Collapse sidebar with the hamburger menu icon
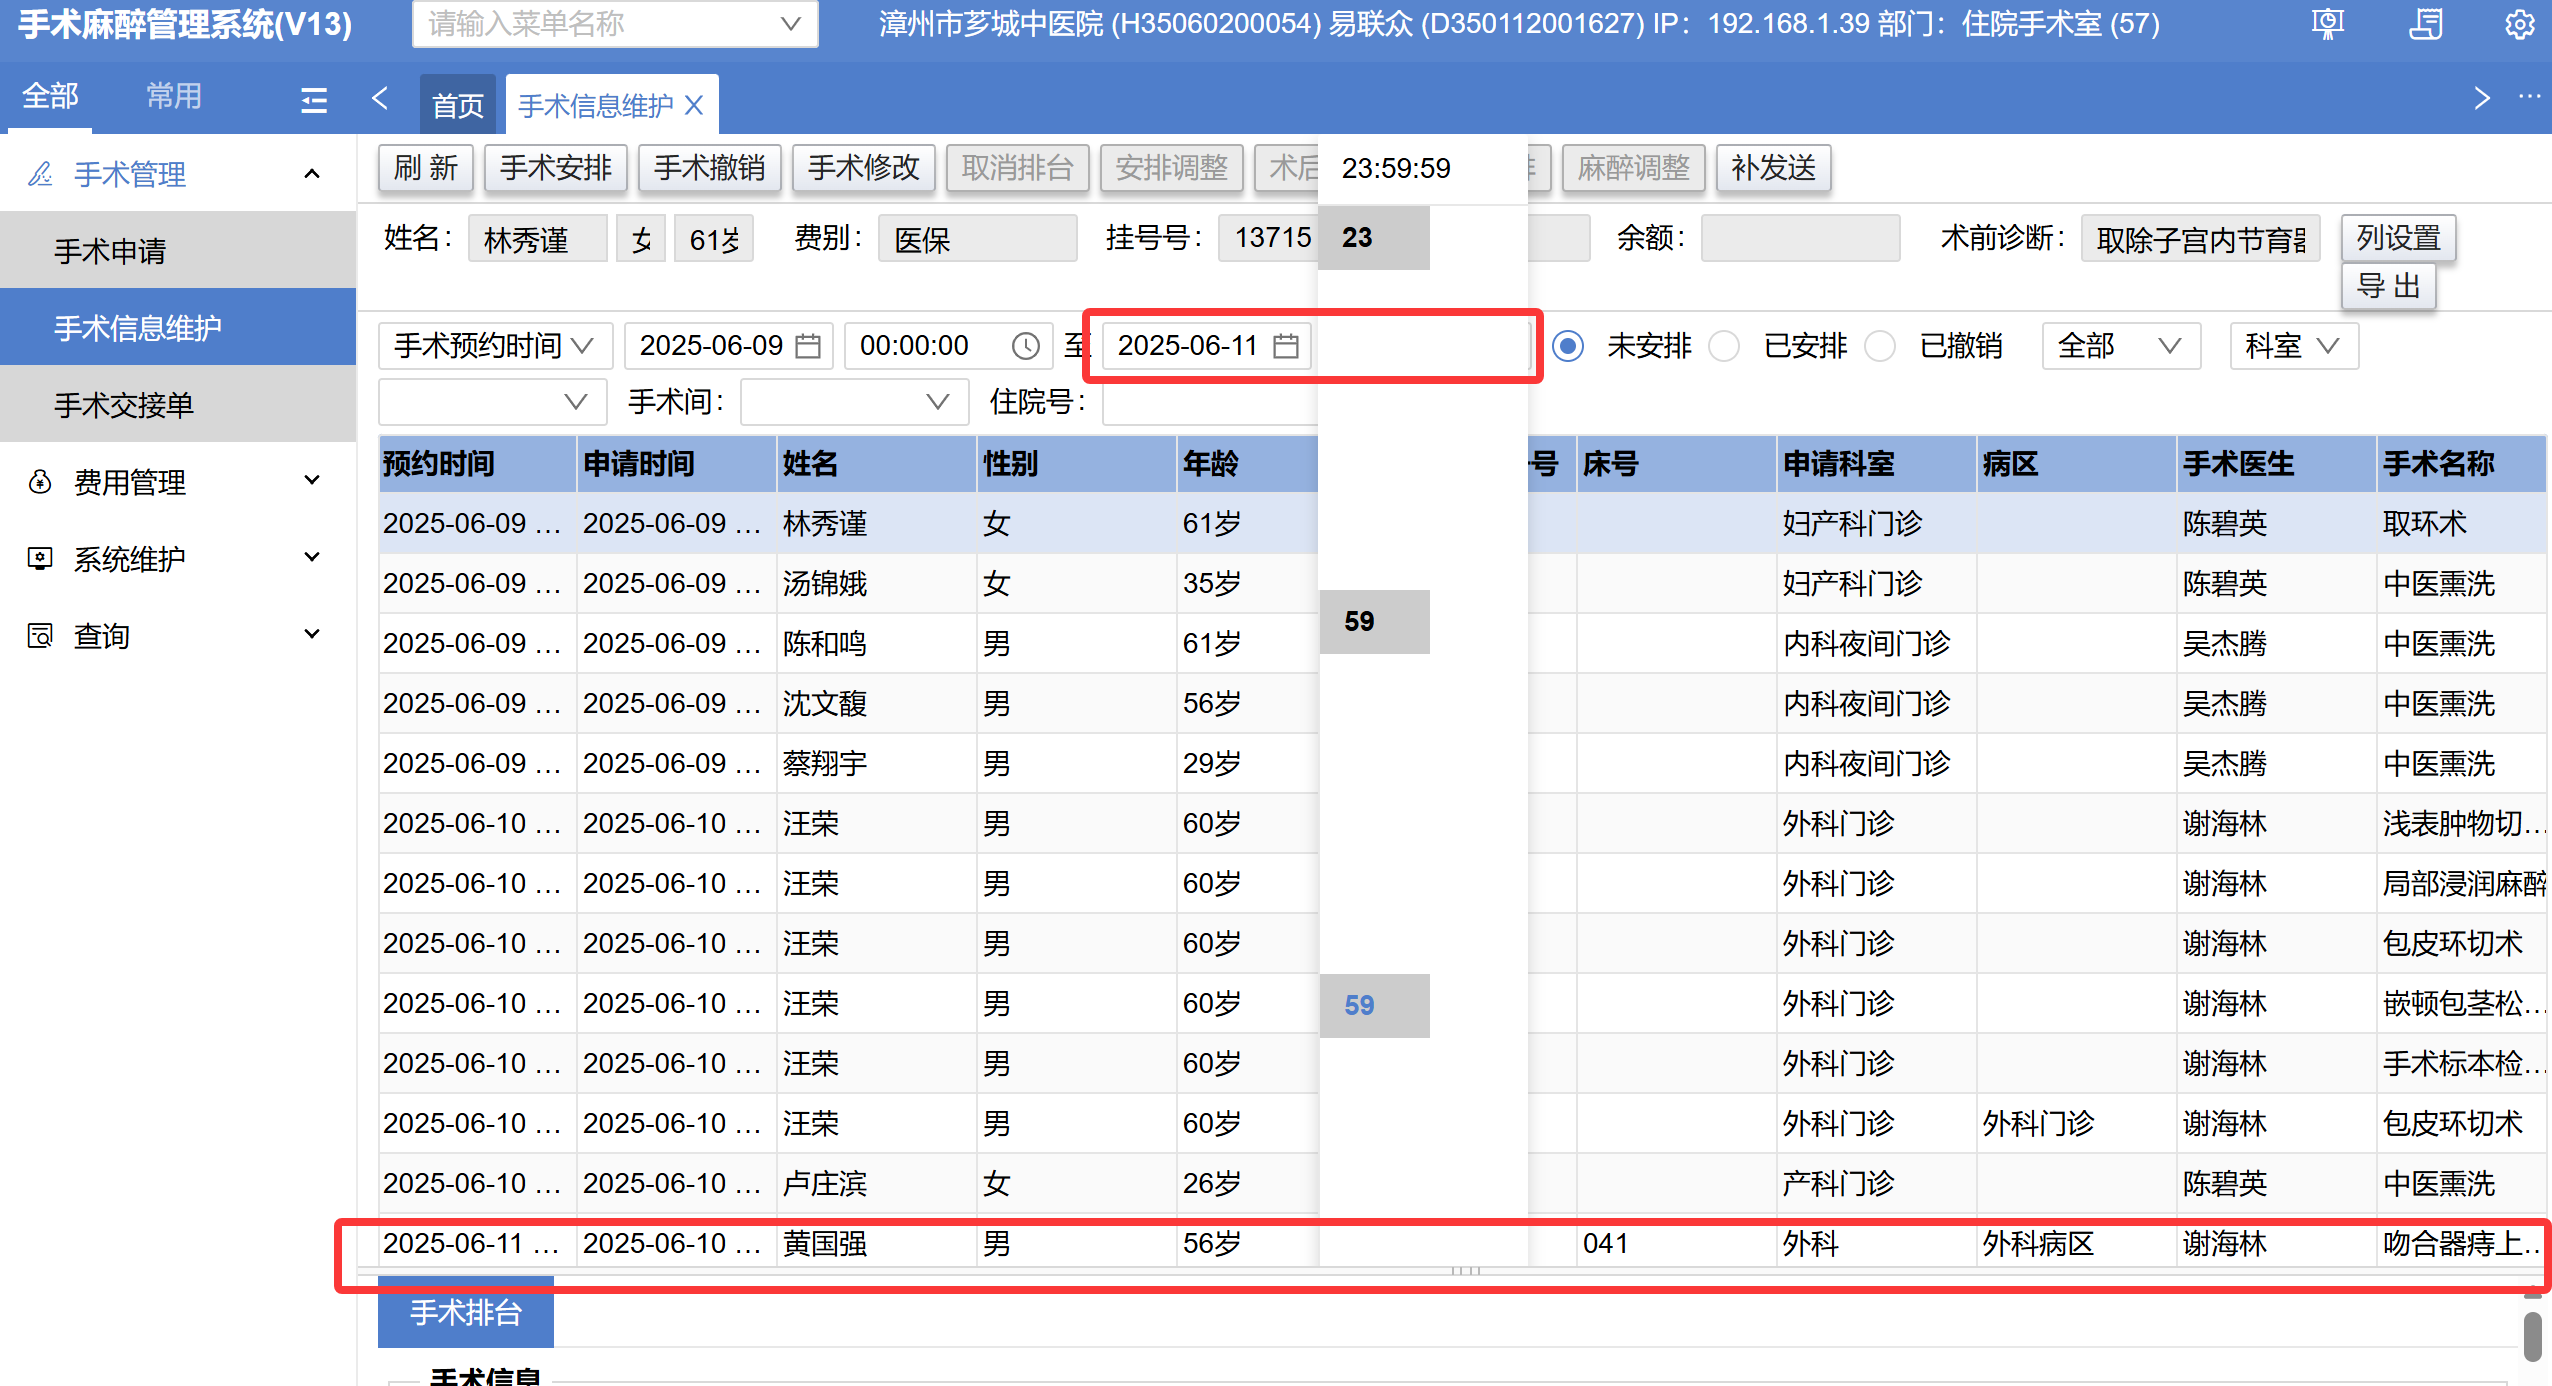The width and height of the screenshot is (2552, 1386). (314, 99)
